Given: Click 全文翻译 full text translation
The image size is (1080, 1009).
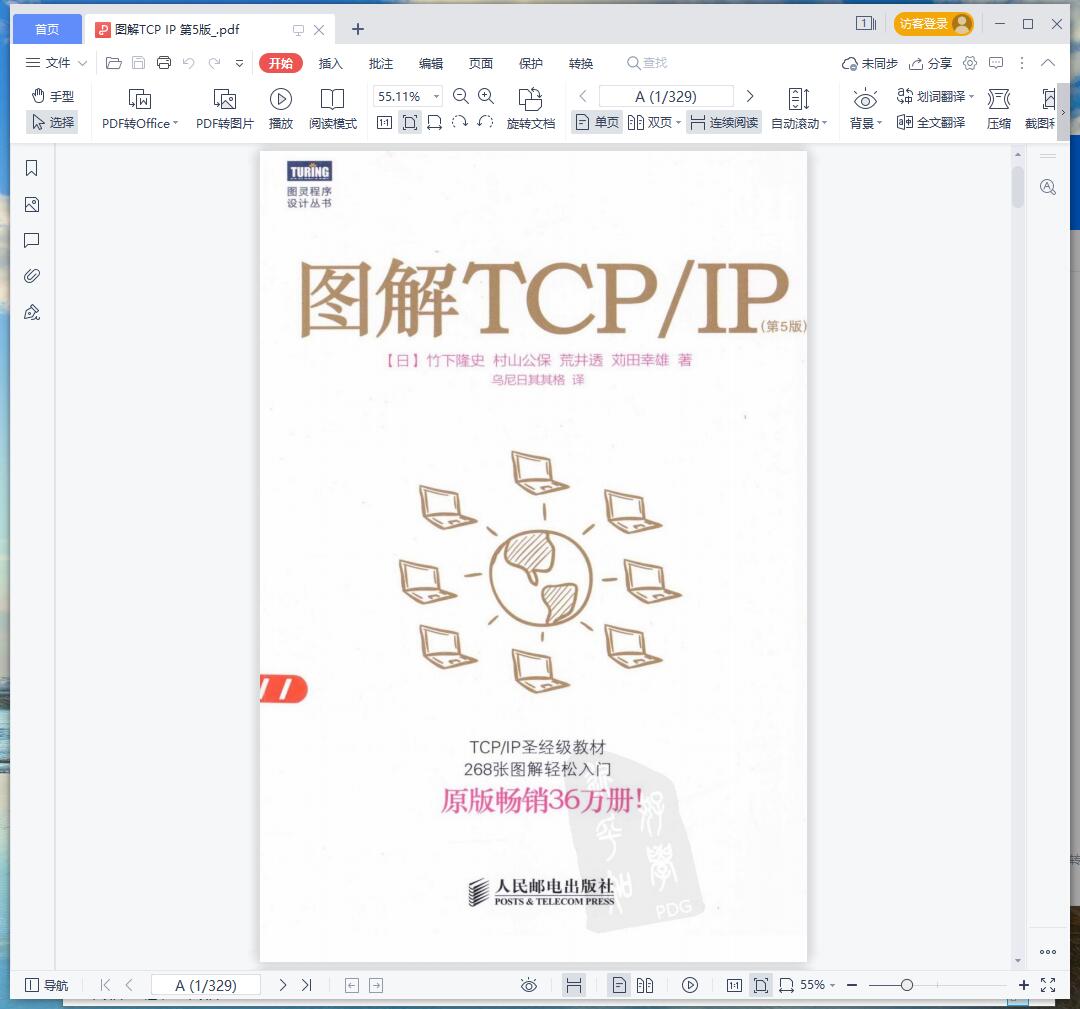Looking at the screenshot, I should [931, 123].
